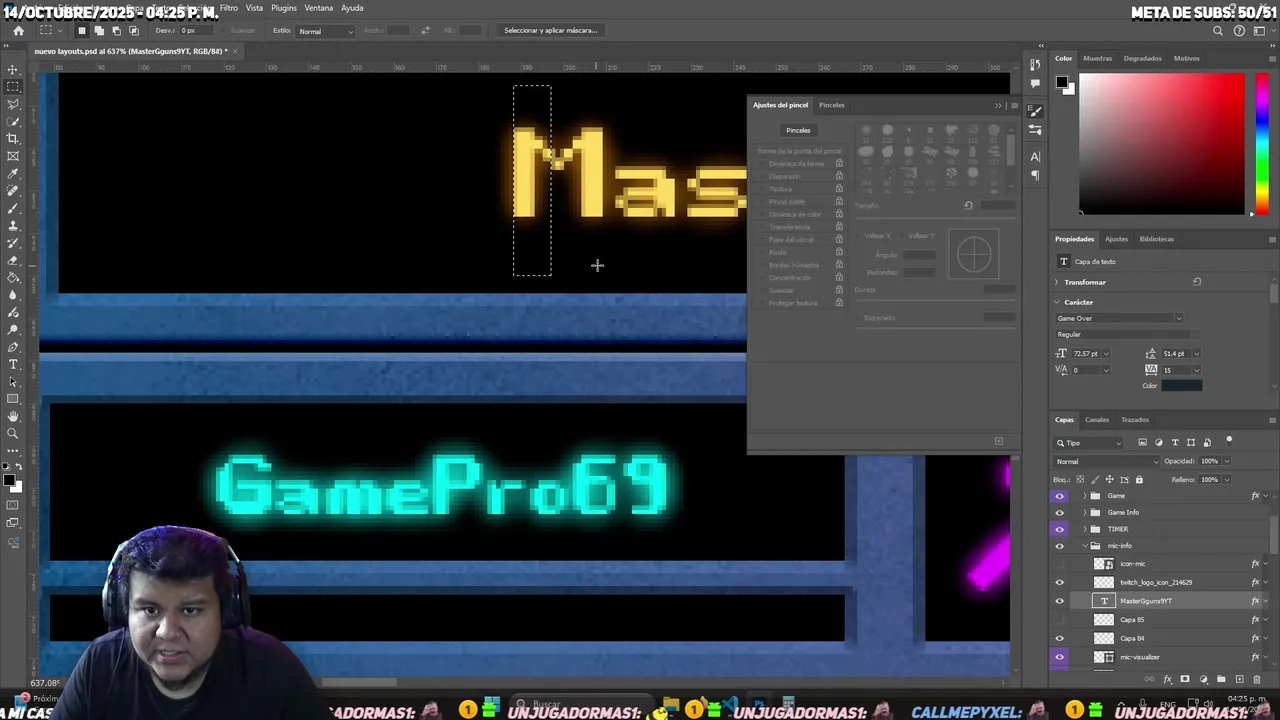Open the Opacidad value dropdown arrow

click(x=1227, y=461)
